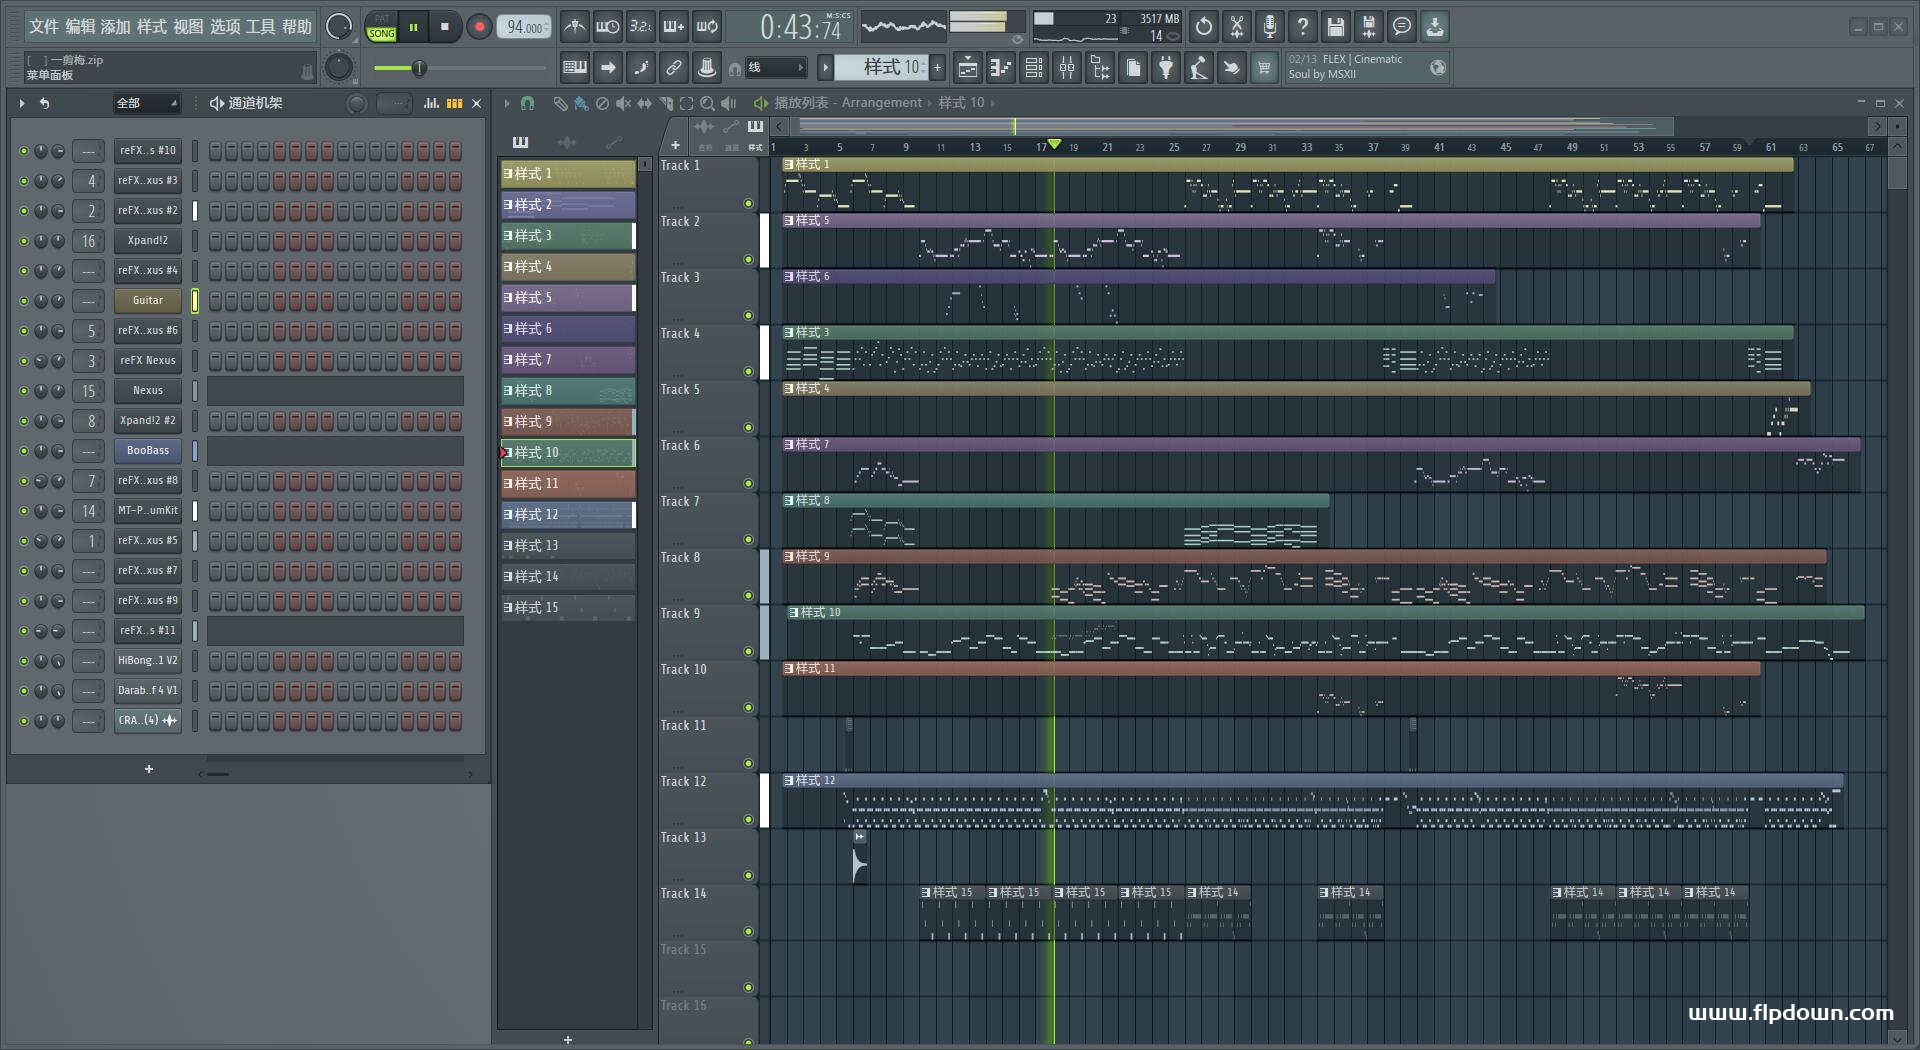Viewport: 1920px width, 1050px height.
Task: Select the playlist pencil draw tool
Action: 560,103
